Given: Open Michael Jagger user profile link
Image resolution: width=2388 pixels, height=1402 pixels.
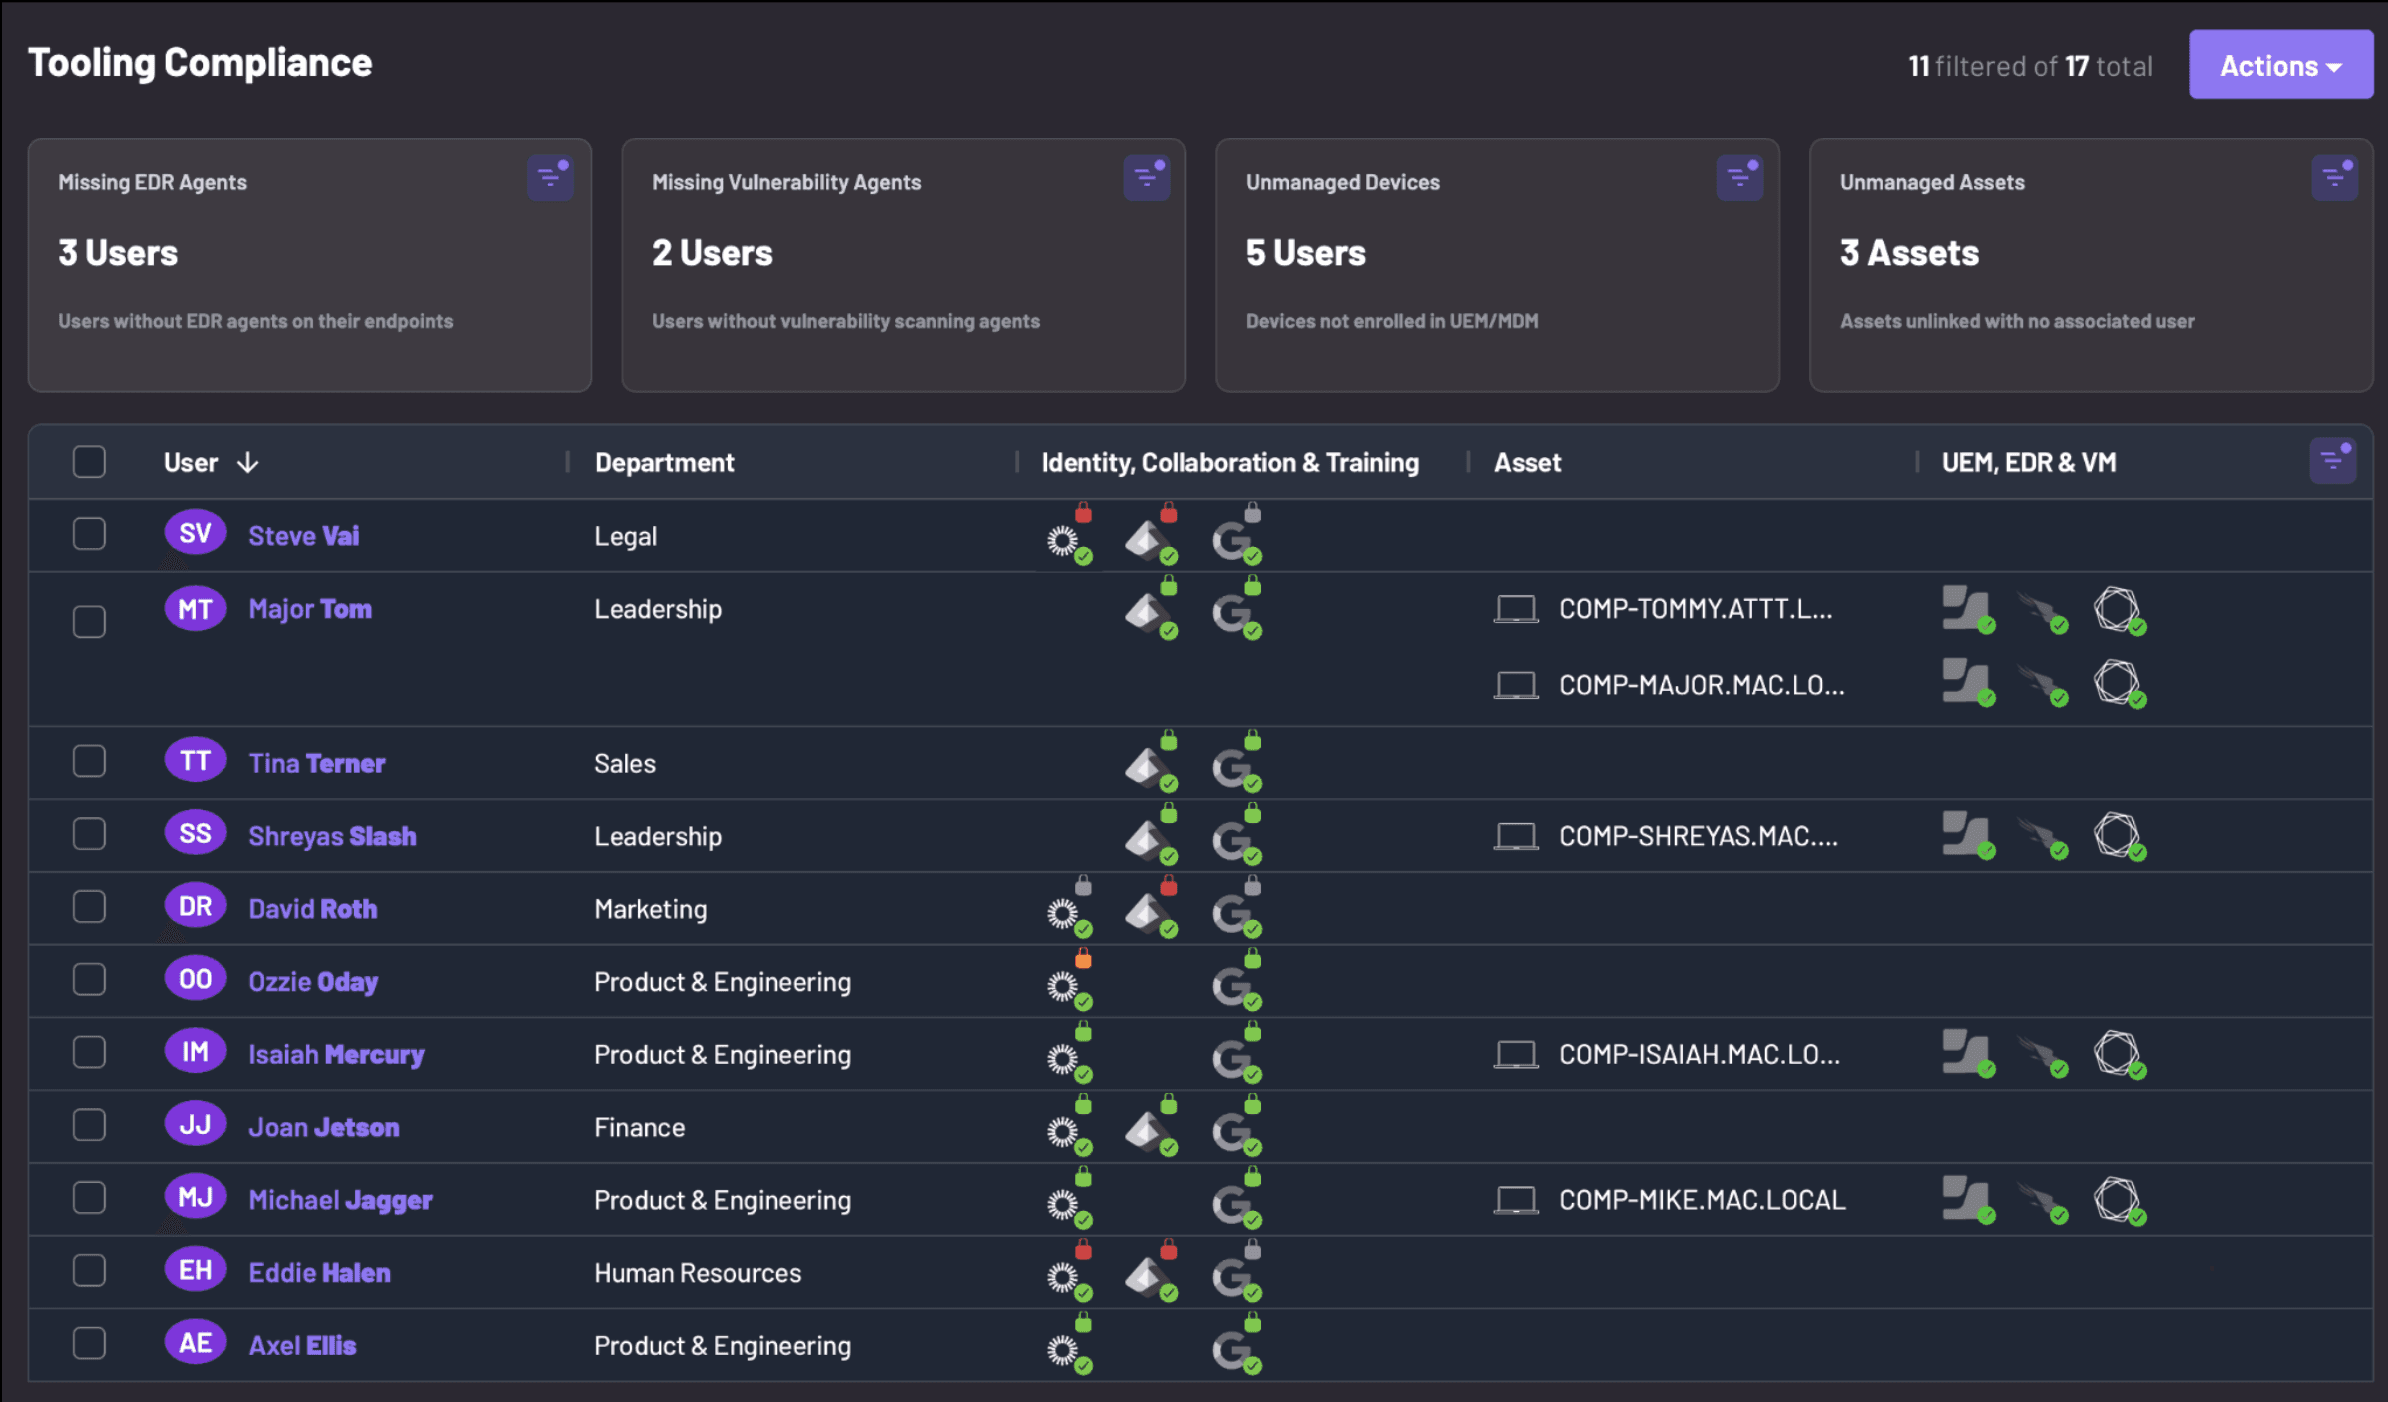Looking at the screenshot, I should tap(340, 1200).
